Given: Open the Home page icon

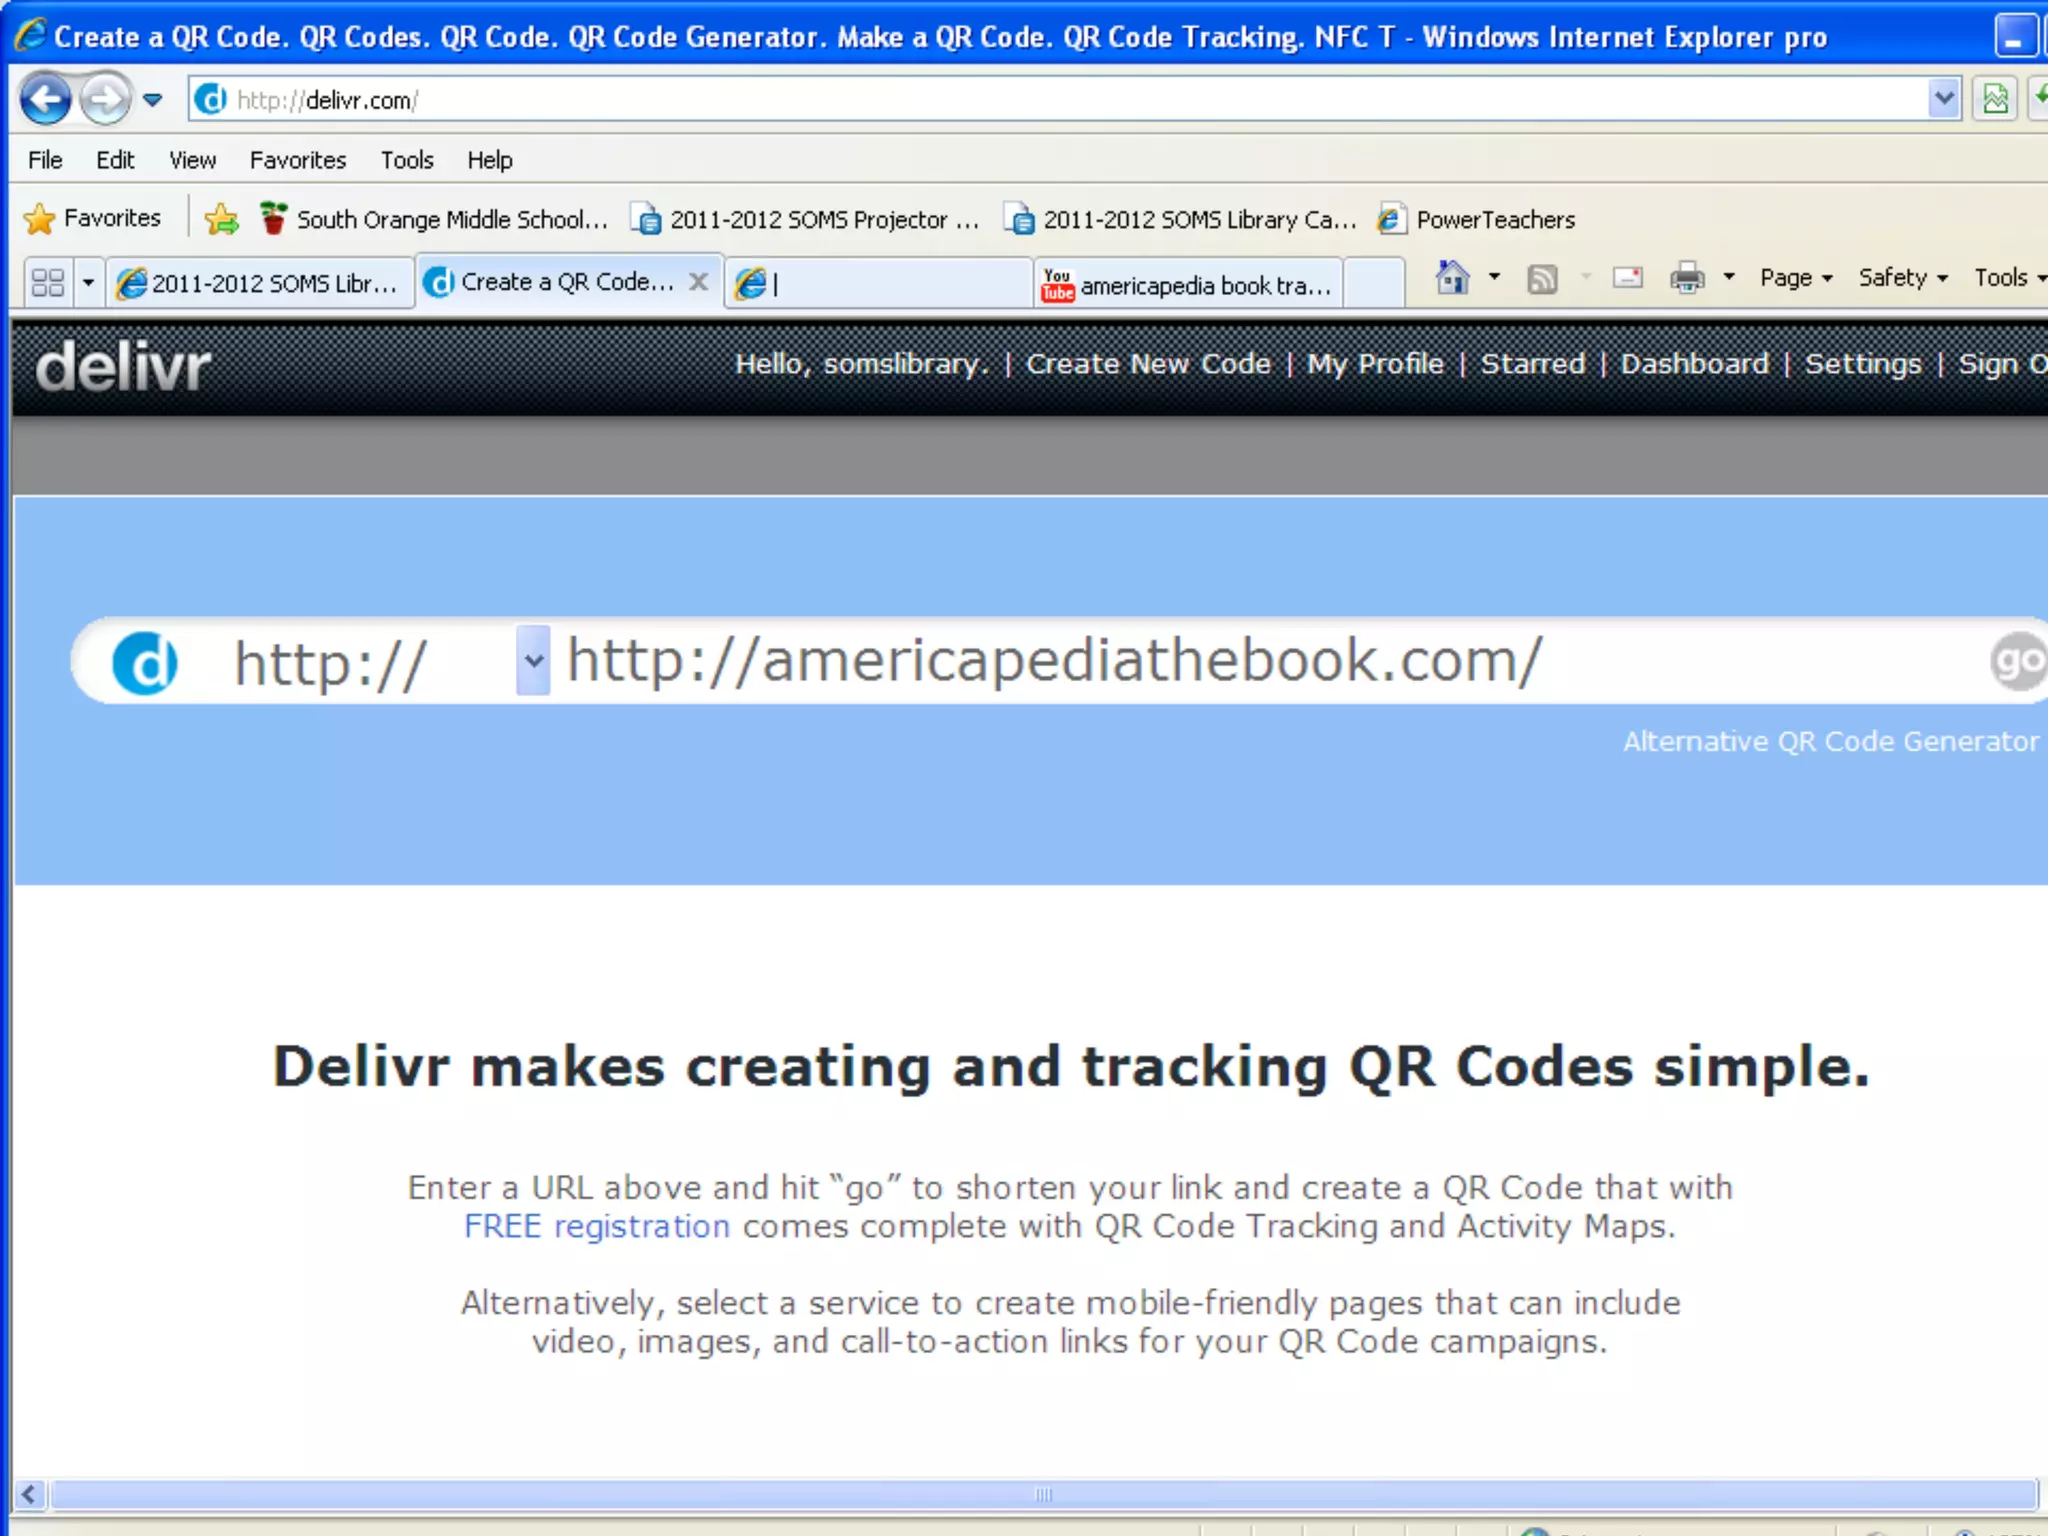Looking at the screenshot, I should [1452, 278].
